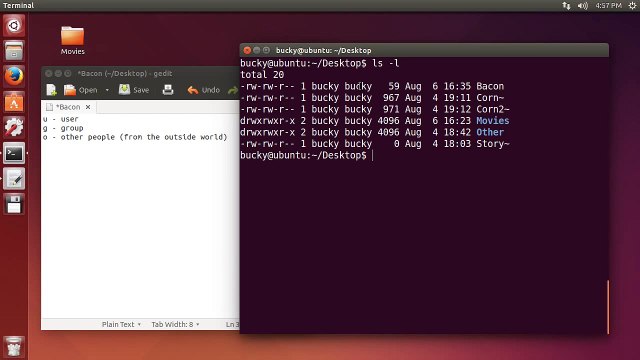Click the 'g - group' line in gedit

pyautogui.click(x=63, y=128)
